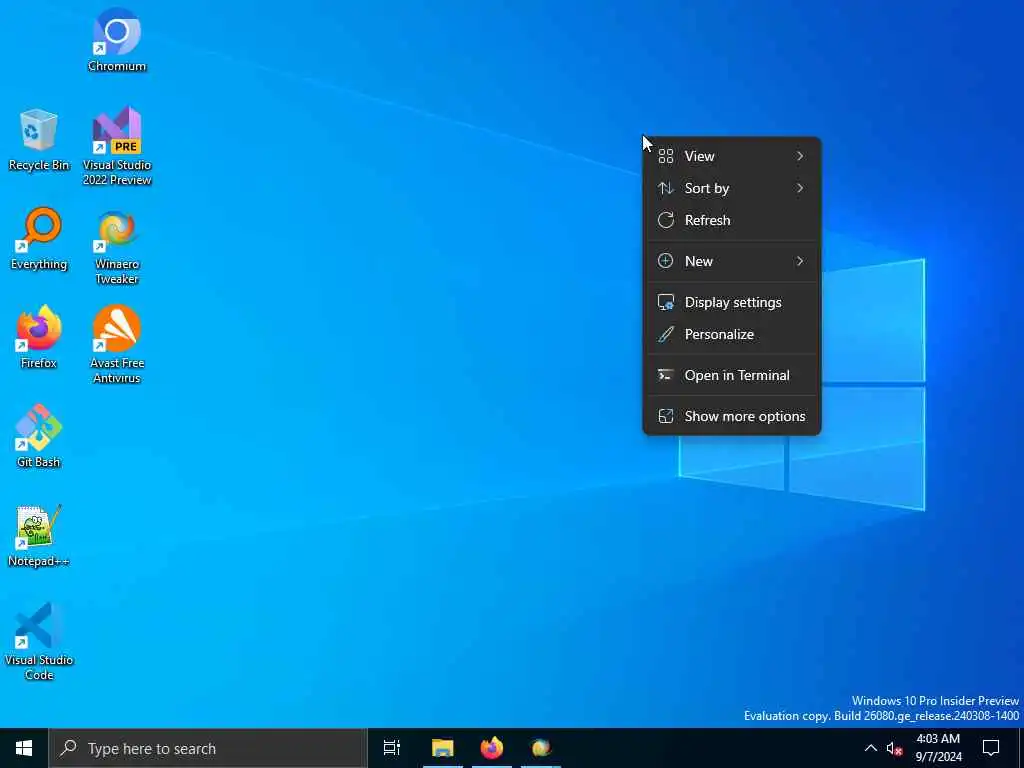1024x768 pixels.
Task: Show hidden system tray icons
Action: (871, 748)
